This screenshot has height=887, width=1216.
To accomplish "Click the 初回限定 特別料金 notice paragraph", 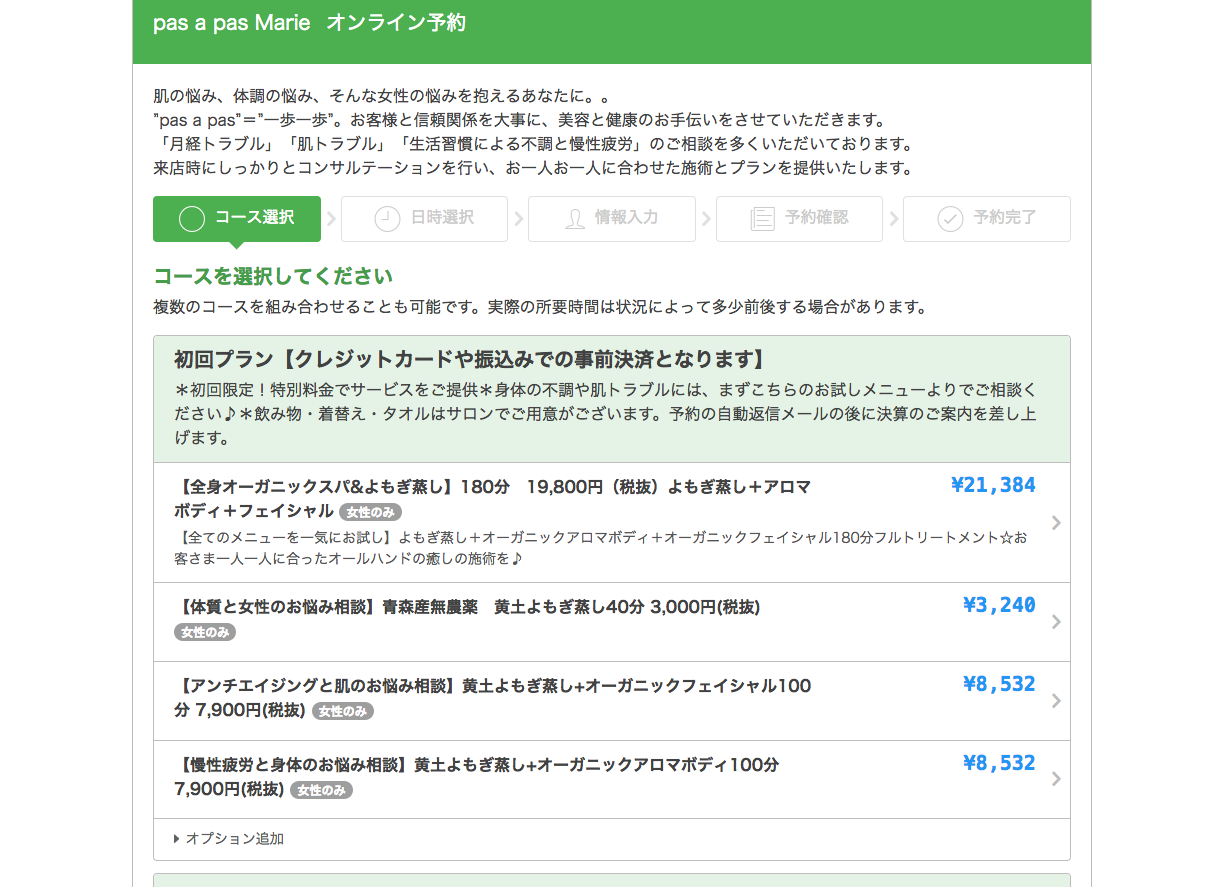I will (x=605, y=413).
